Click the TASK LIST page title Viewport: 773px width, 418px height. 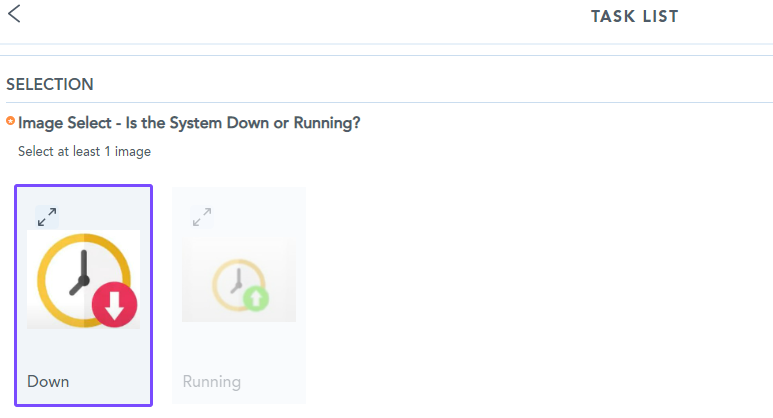click(x=634, y=16)
